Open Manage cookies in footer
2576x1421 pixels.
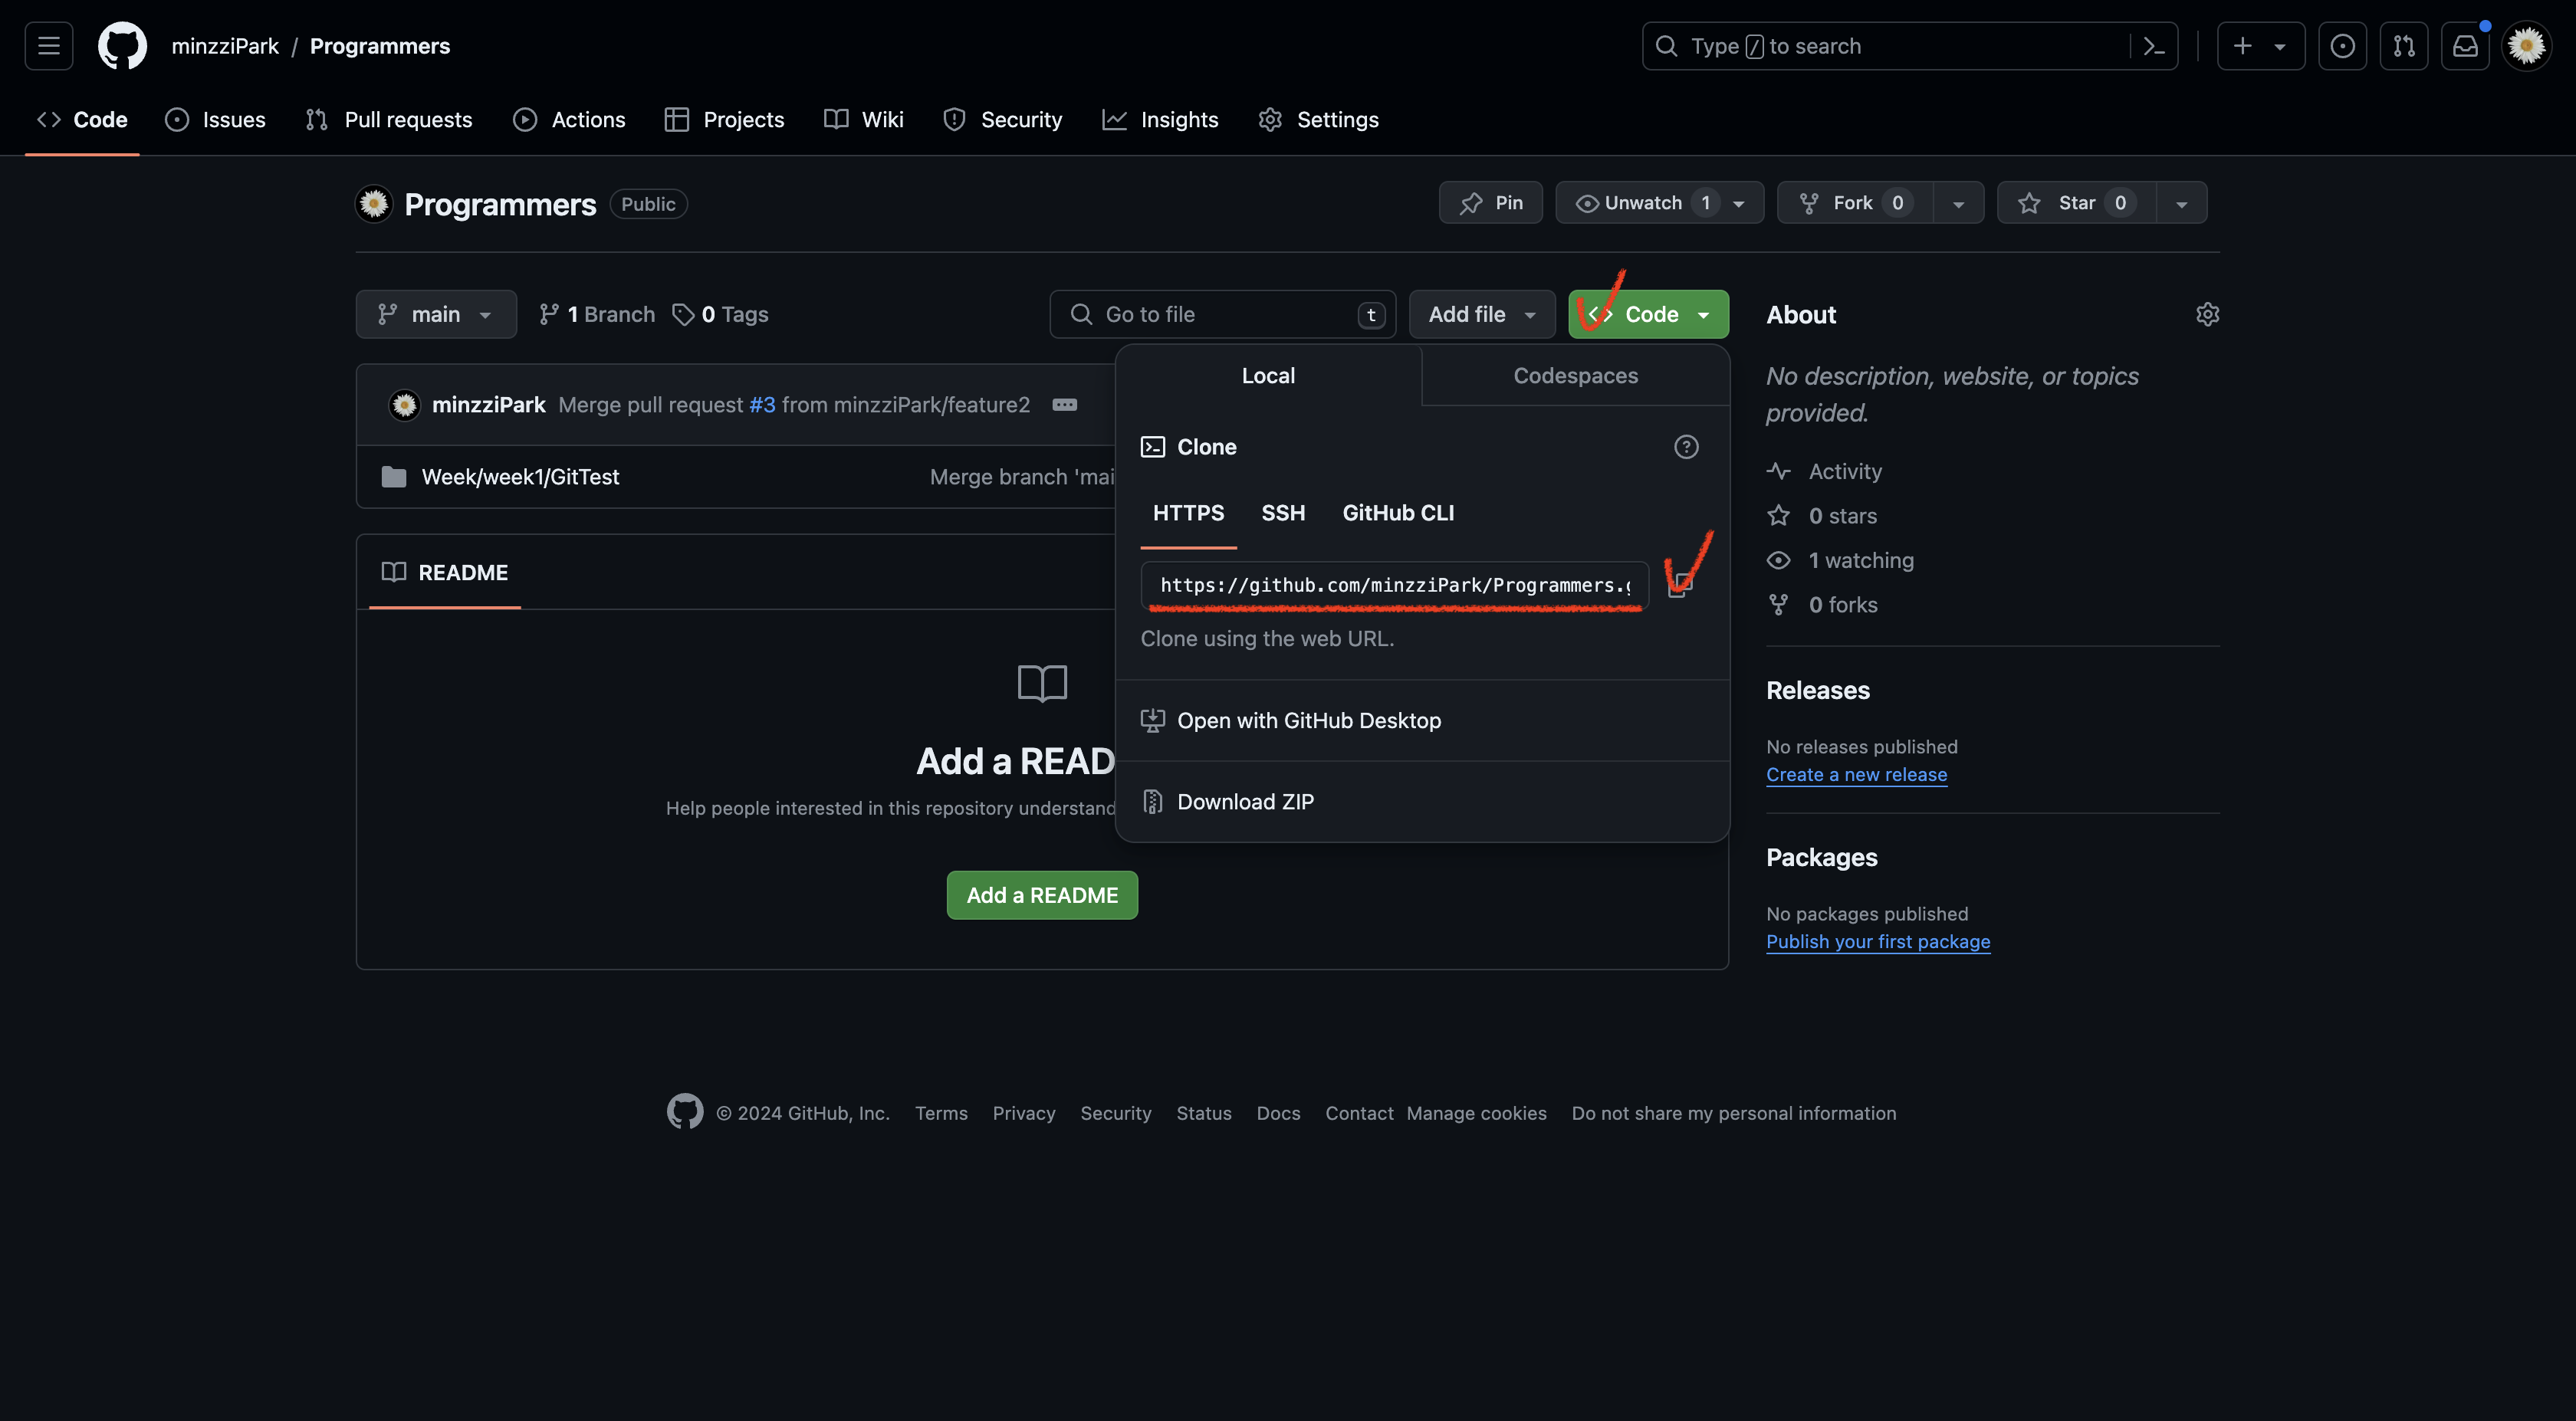tap(1476, 1114)
